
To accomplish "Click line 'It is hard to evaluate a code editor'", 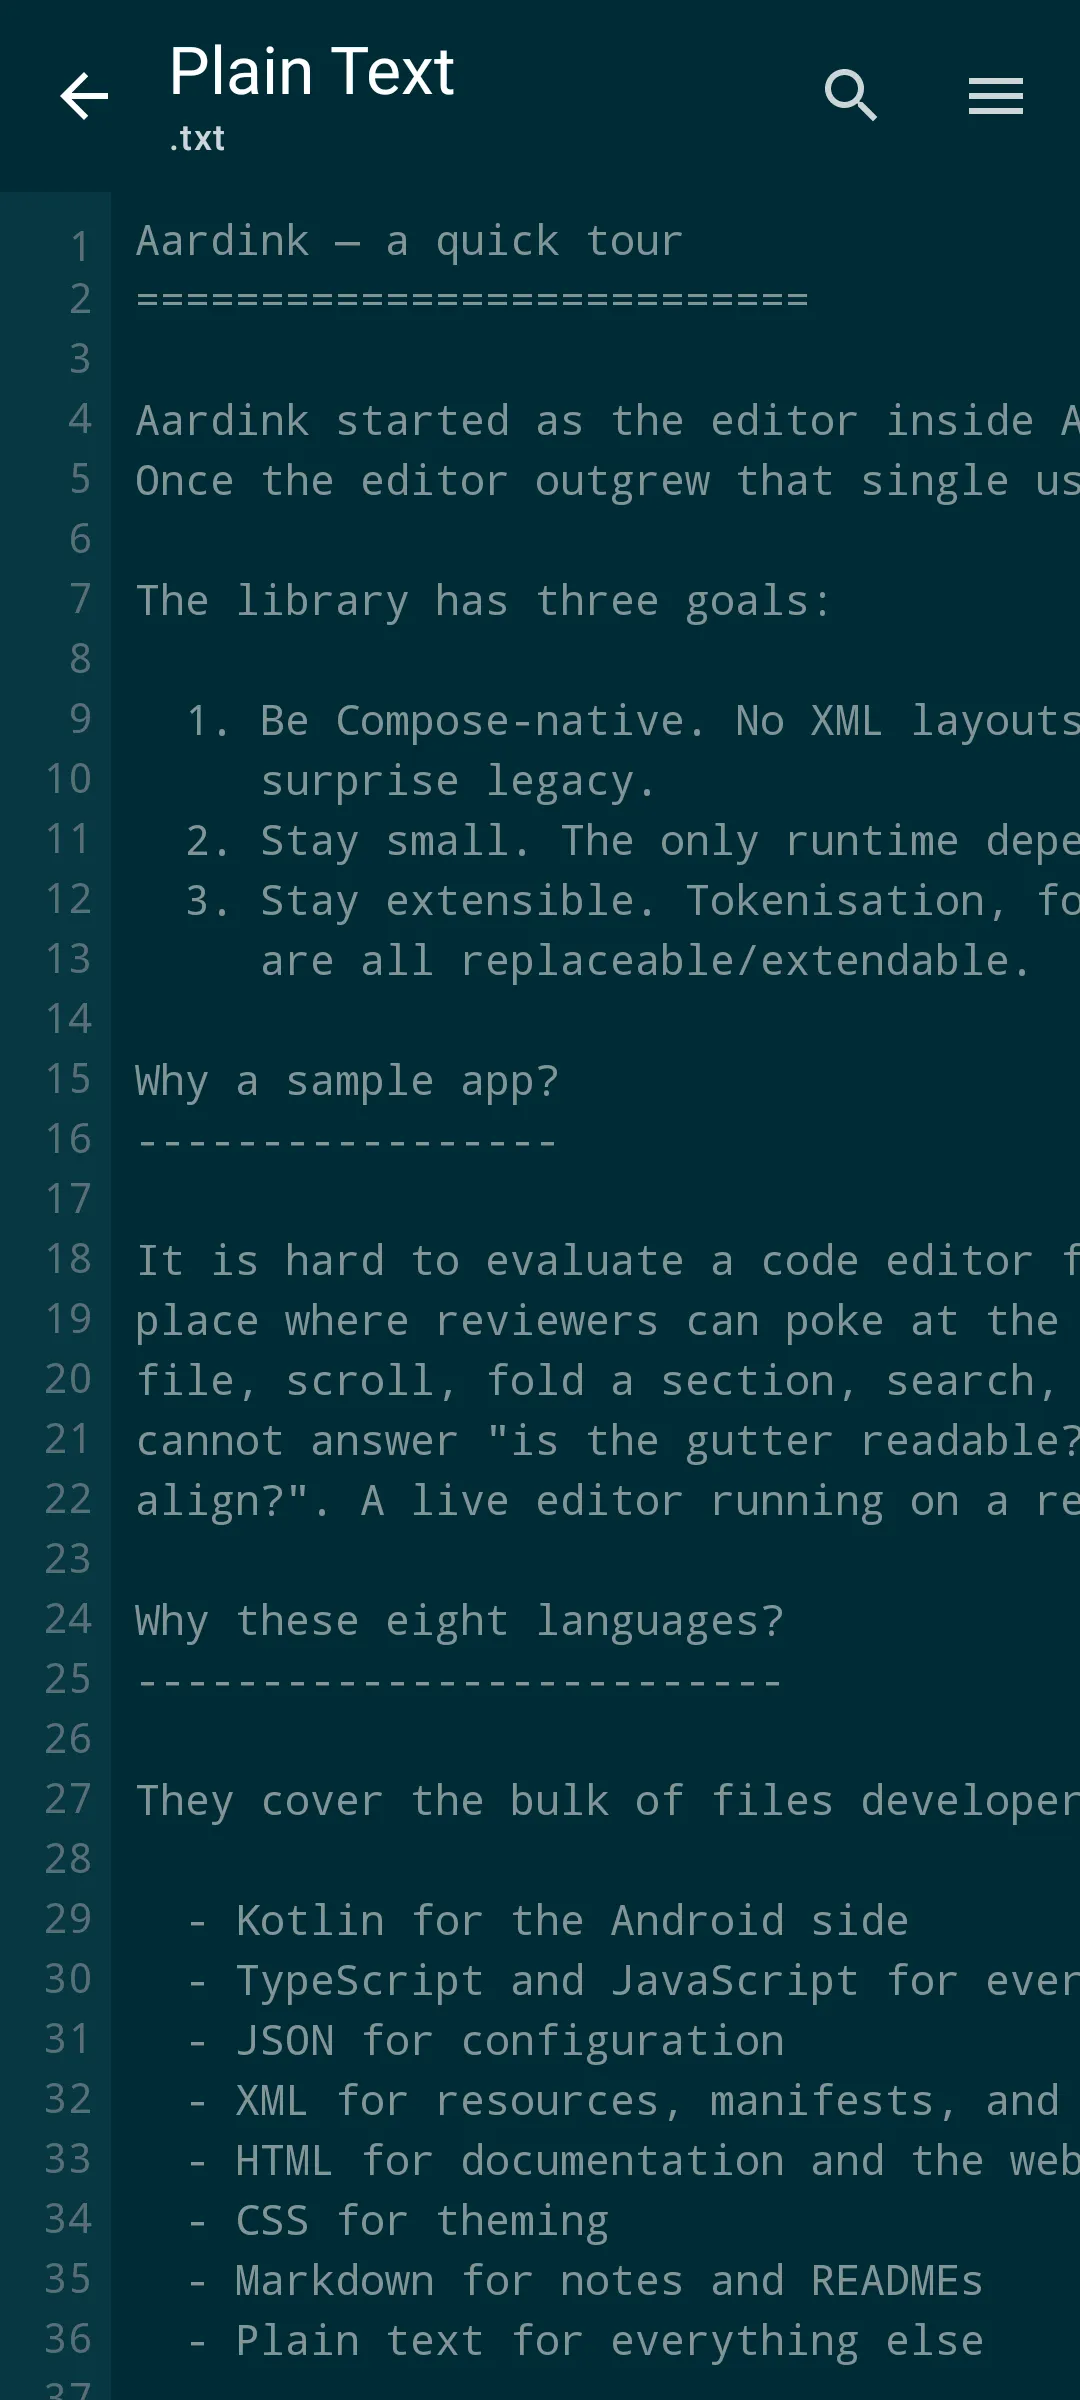I will pos(608,1261).
